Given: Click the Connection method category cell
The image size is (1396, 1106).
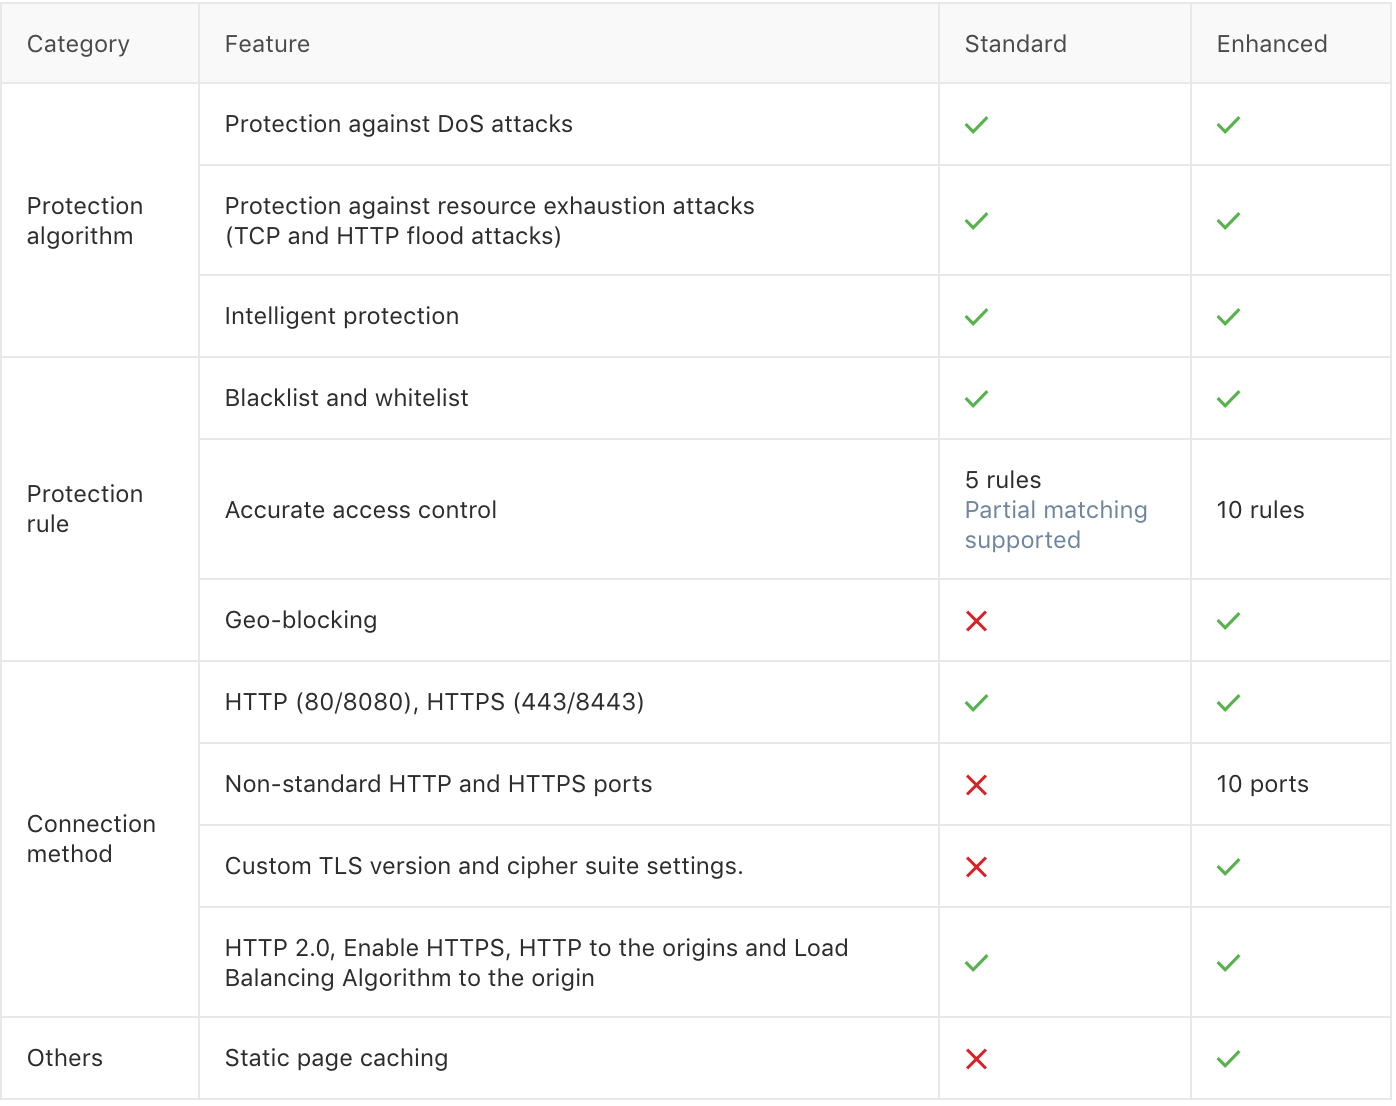Looking at the screenshot, I should coord(91,839).
